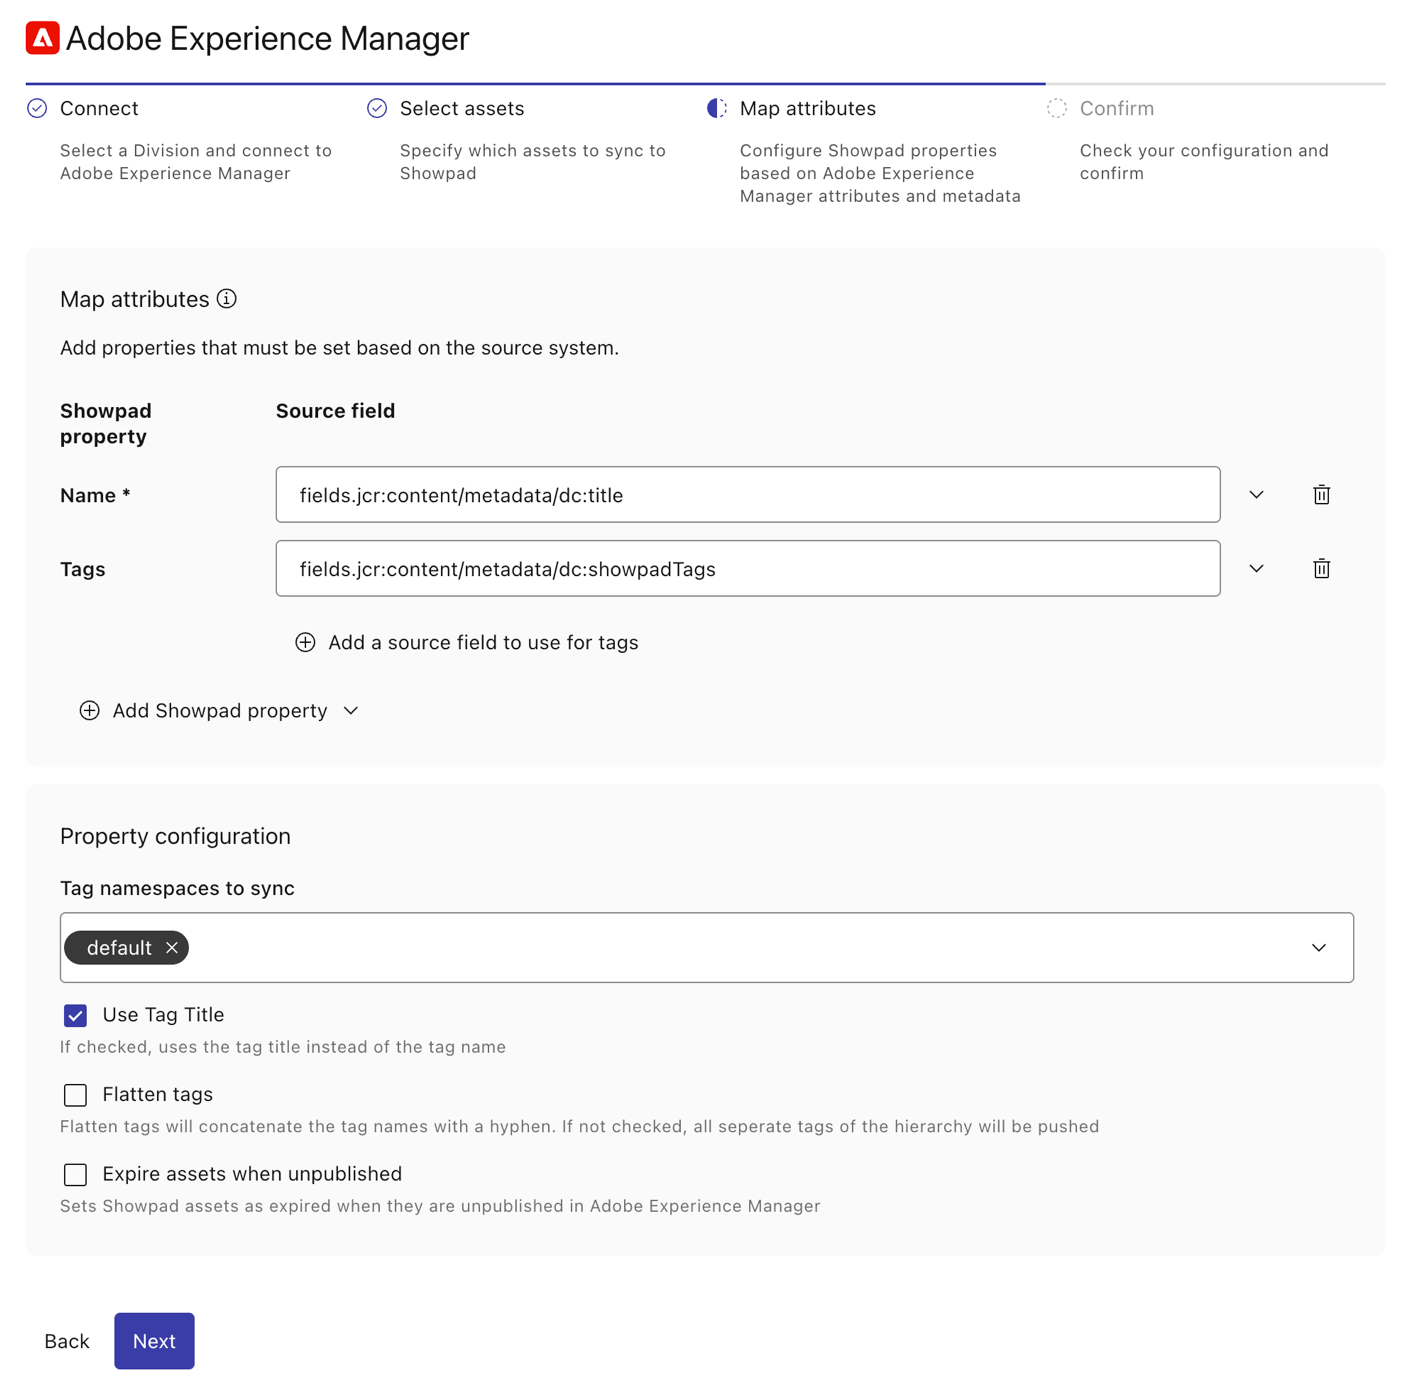
Task: Delete the Name source field mapping
Action: [x=1321, y=495]
